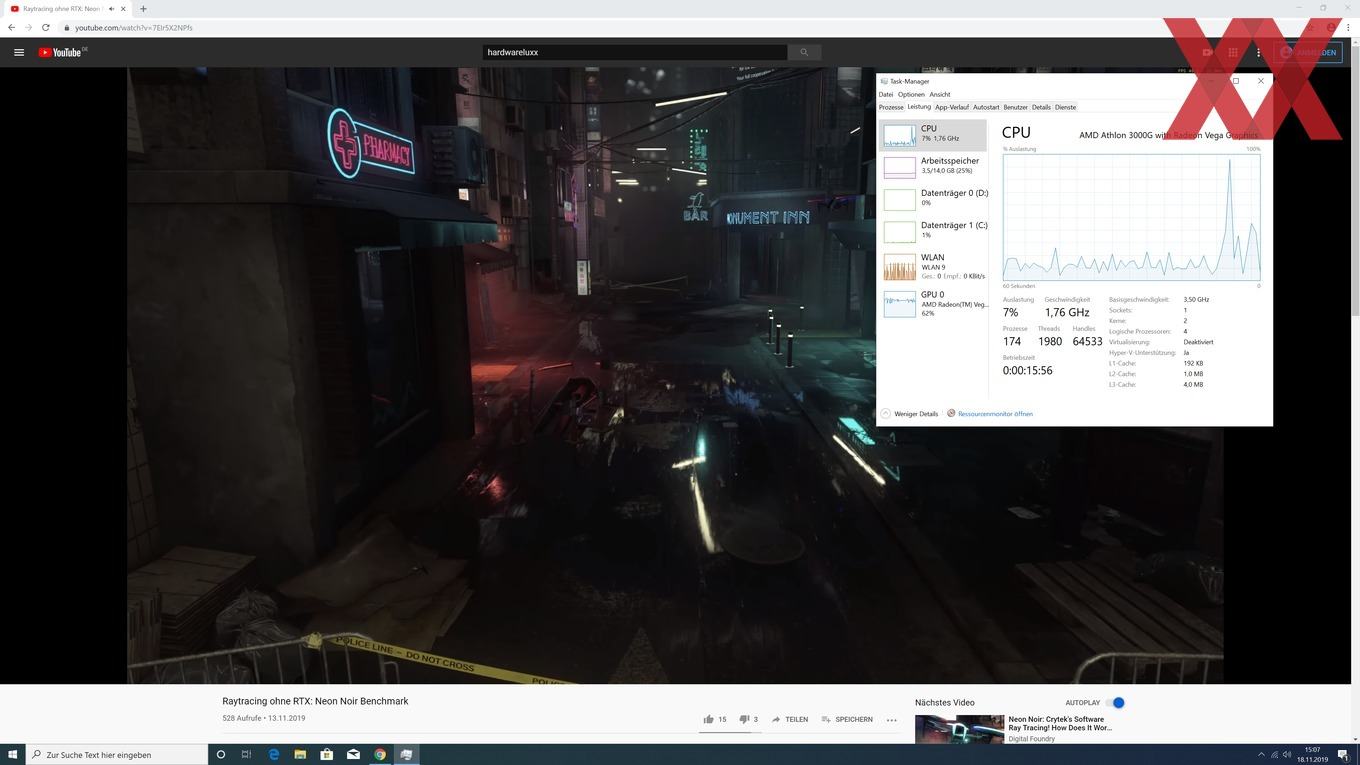Open the YouTube settings three-dot menu

[x=1258, y=52]
